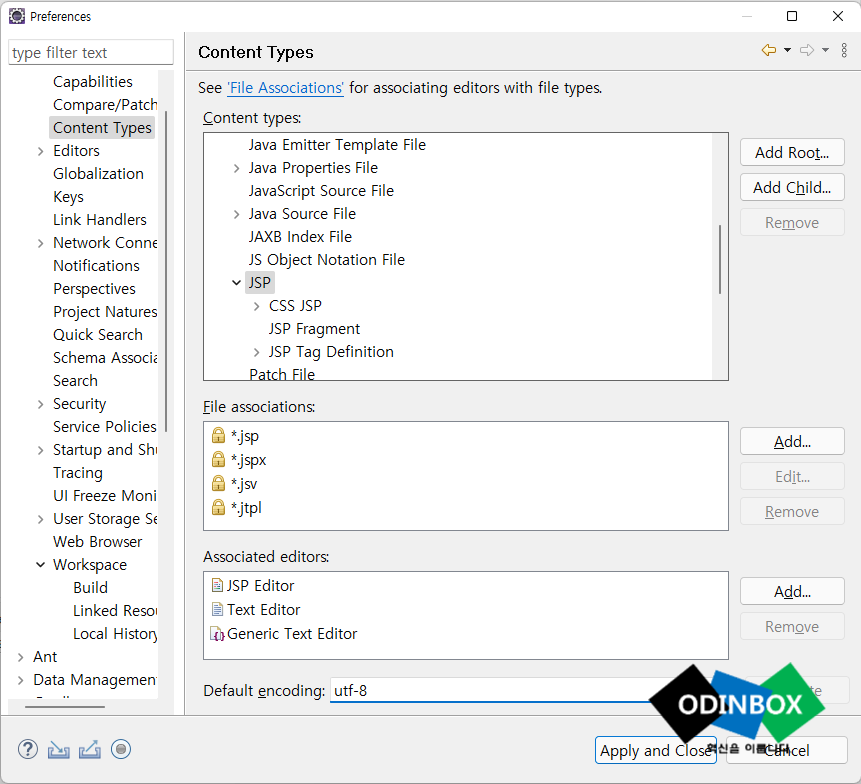Click the Add Child... button

pyautogui.click(x=792, y=187)
